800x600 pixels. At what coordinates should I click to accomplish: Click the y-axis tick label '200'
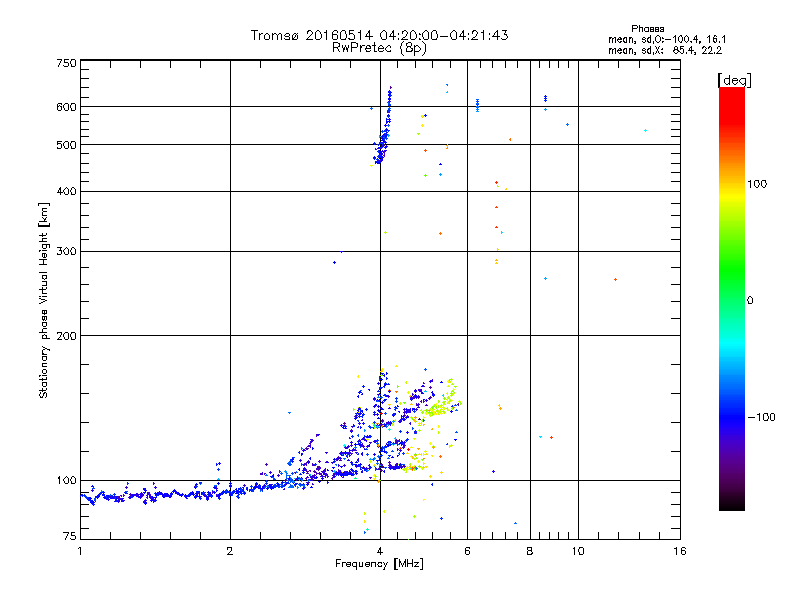click(66, 336)
